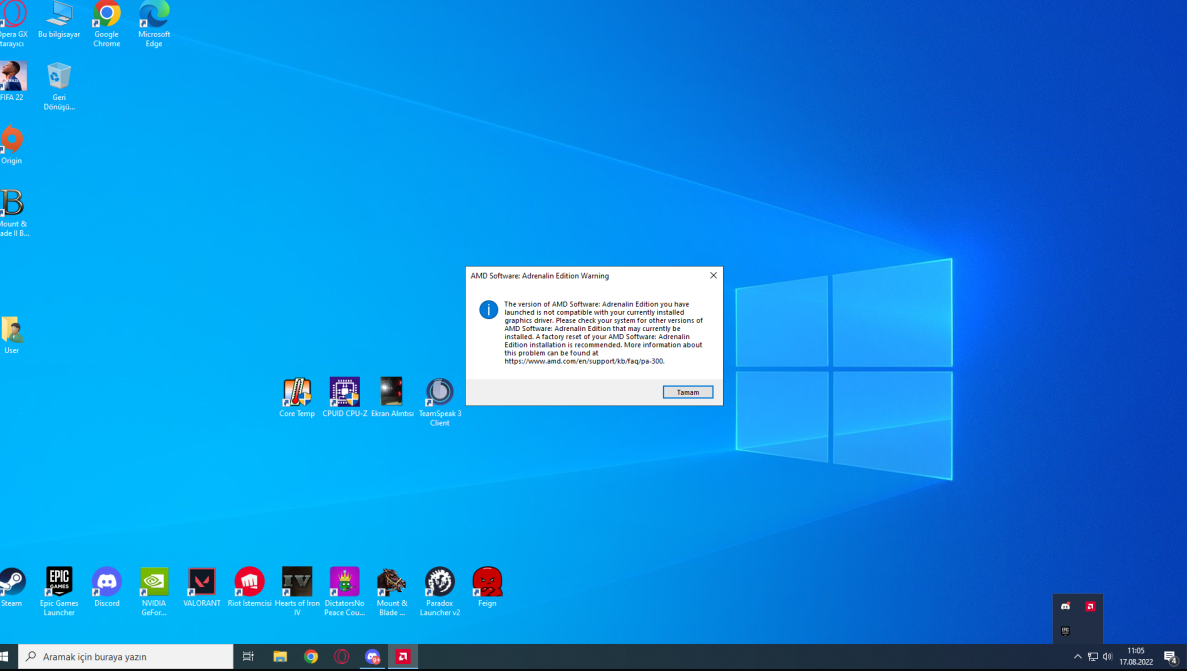
Task: Click the AMD Software taskbar button
Action: tap(403, 657)
